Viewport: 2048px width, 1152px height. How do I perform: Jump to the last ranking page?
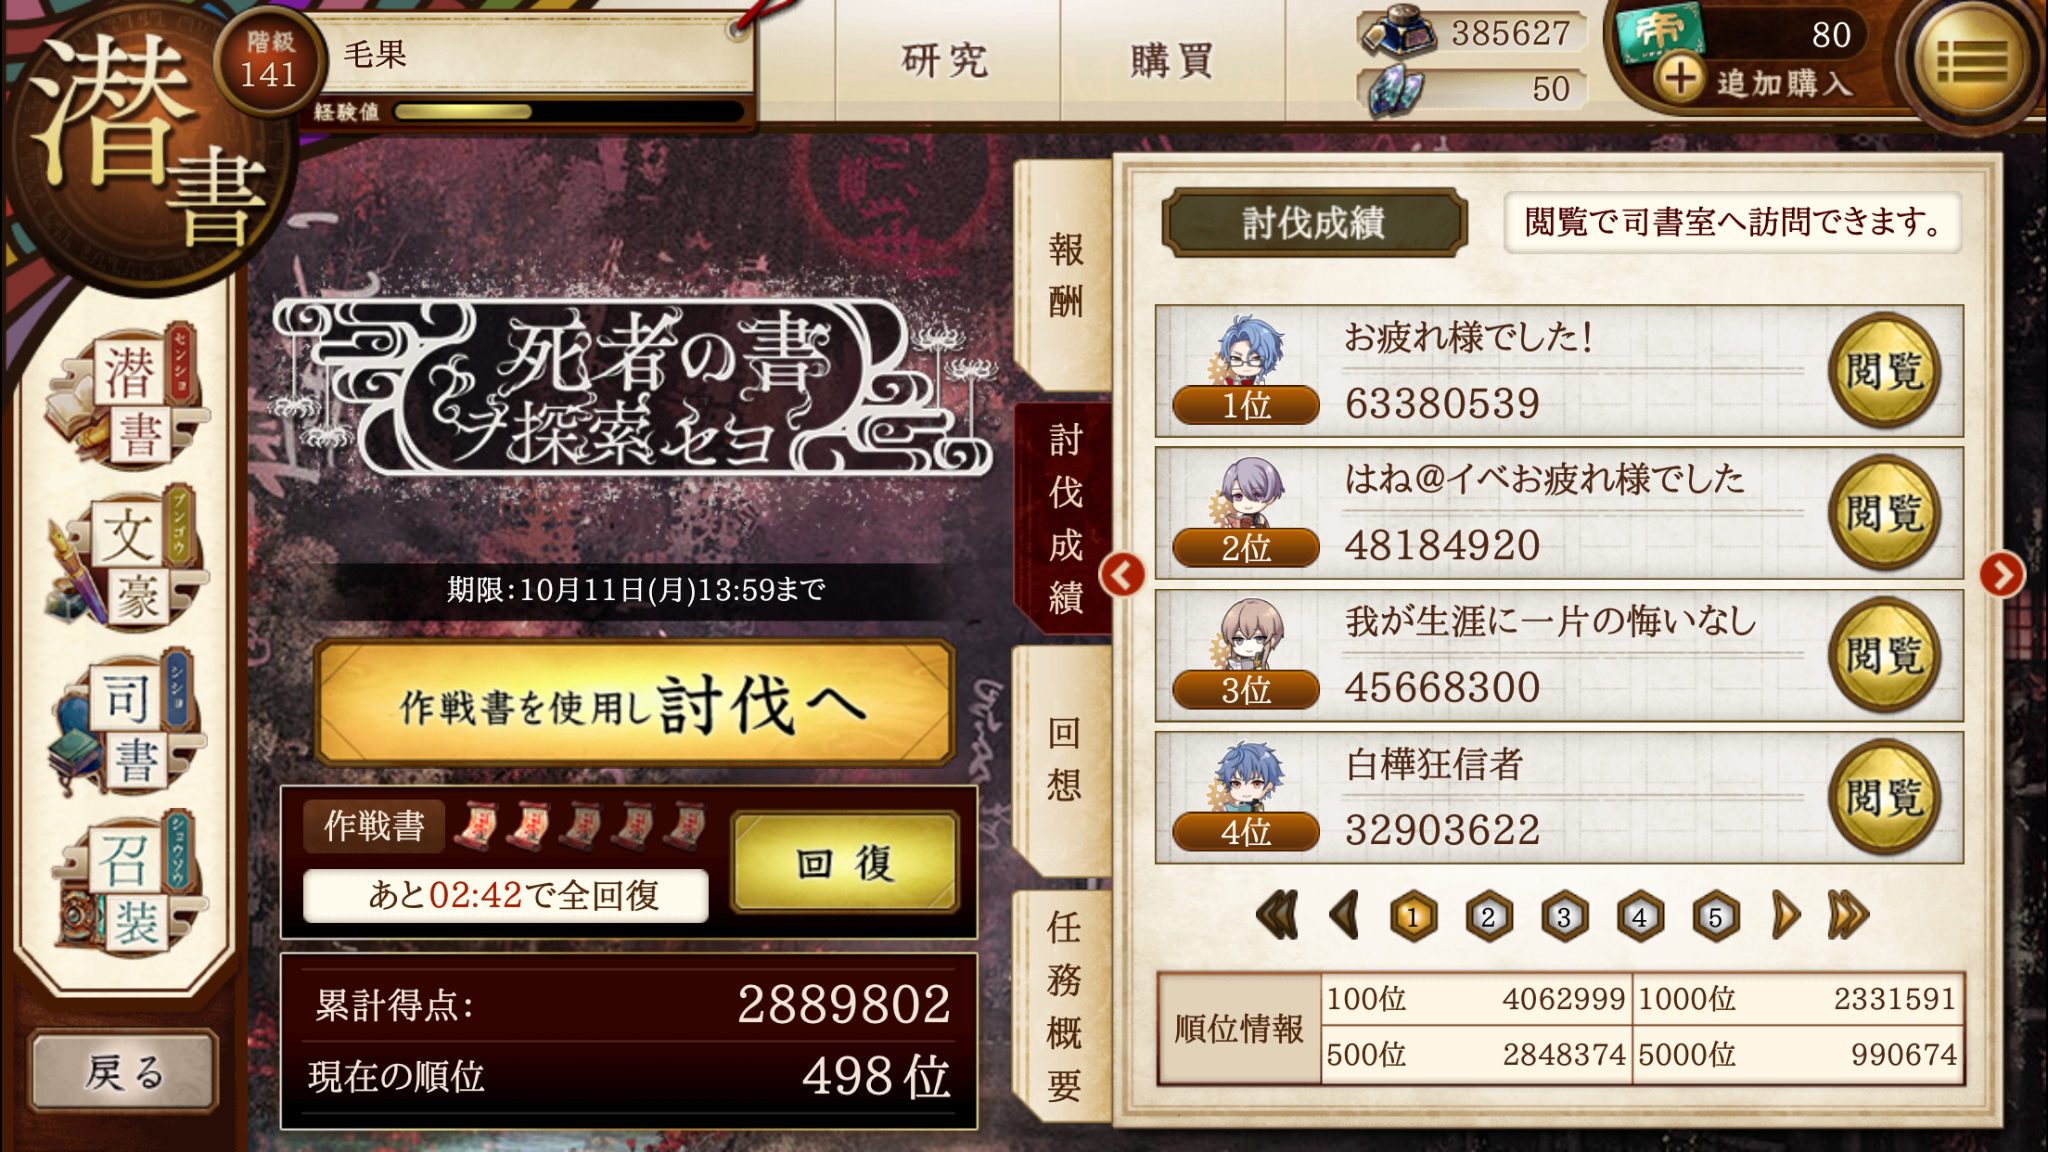coord(1848,915)
